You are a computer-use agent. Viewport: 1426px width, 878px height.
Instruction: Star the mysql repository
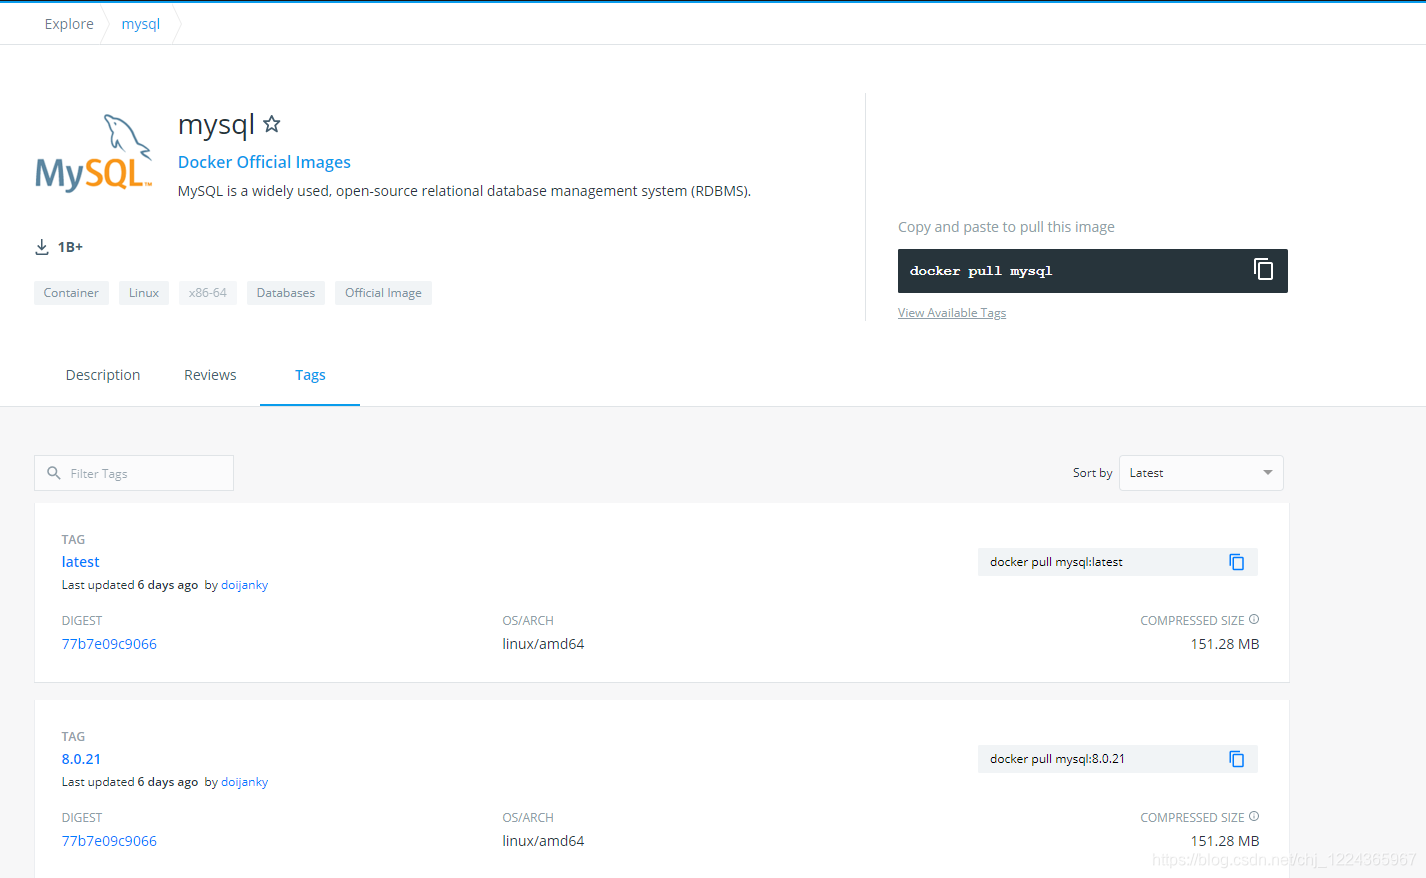click(271, 123)
